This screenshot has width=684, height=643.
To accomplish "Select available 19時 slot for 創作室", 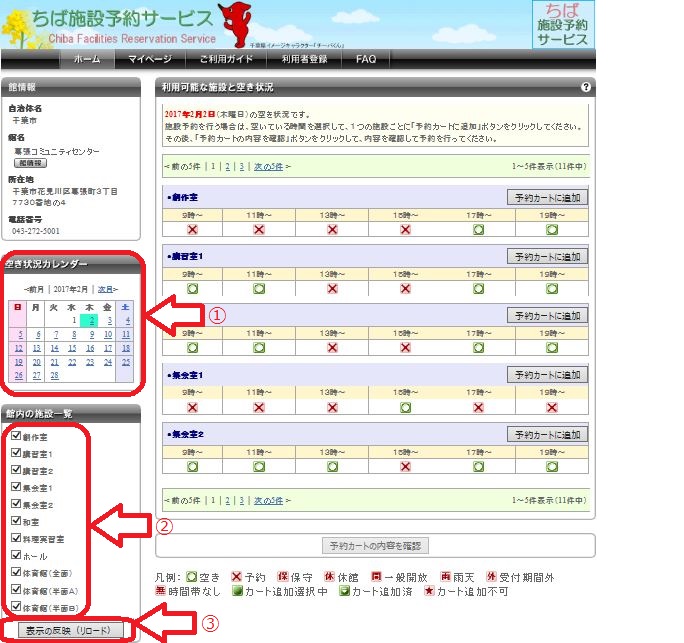I will (x=551, y=229).
